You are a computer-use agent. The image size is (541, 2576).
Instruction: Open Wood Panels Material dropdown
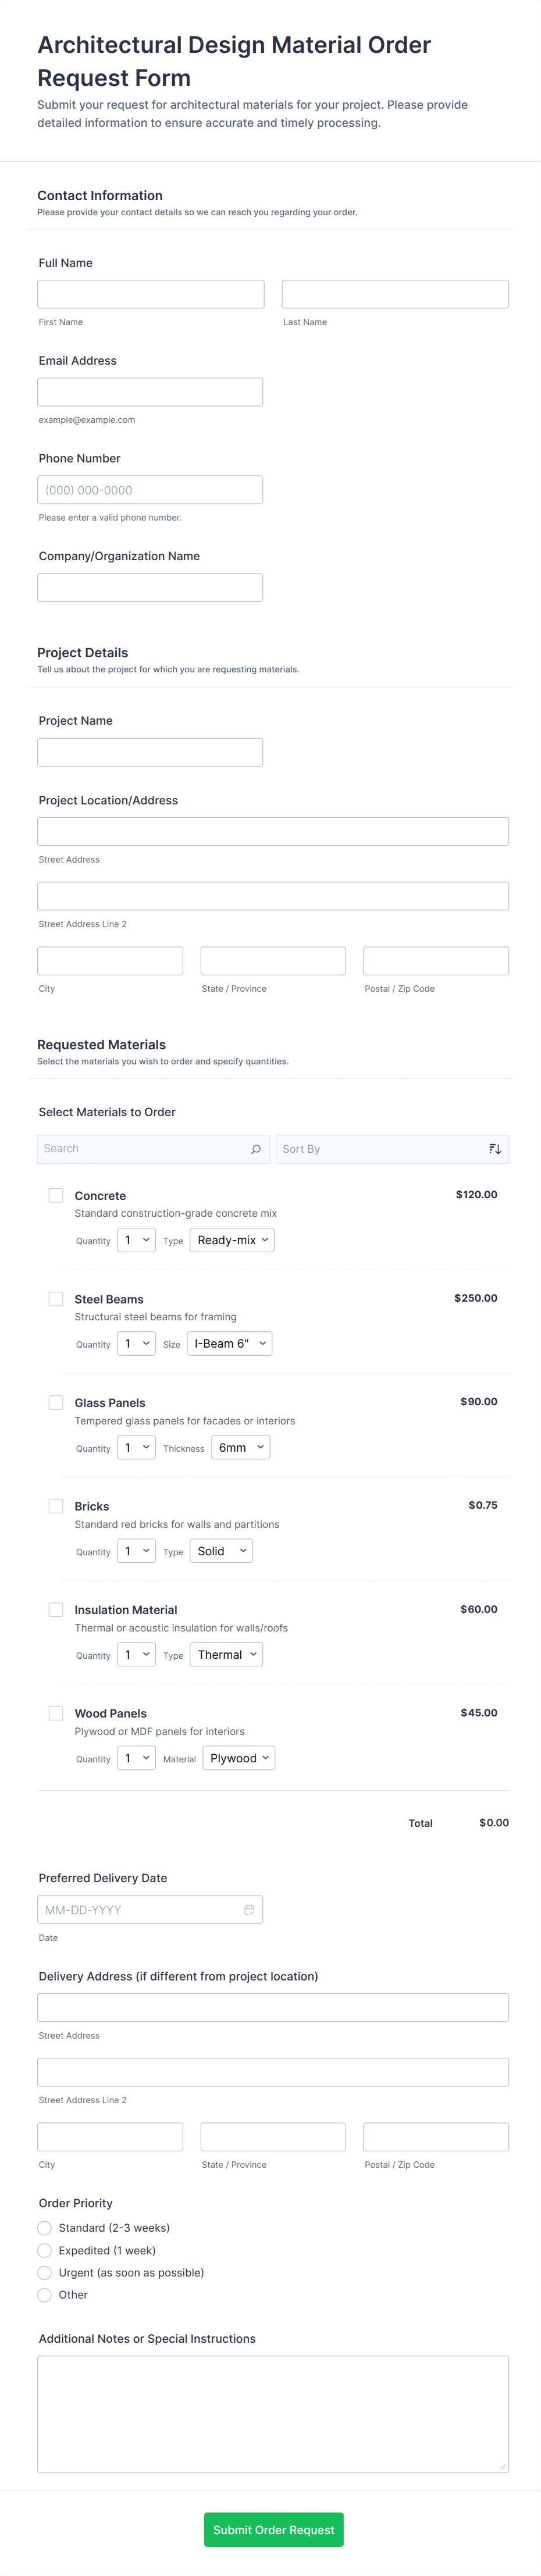238,1758
